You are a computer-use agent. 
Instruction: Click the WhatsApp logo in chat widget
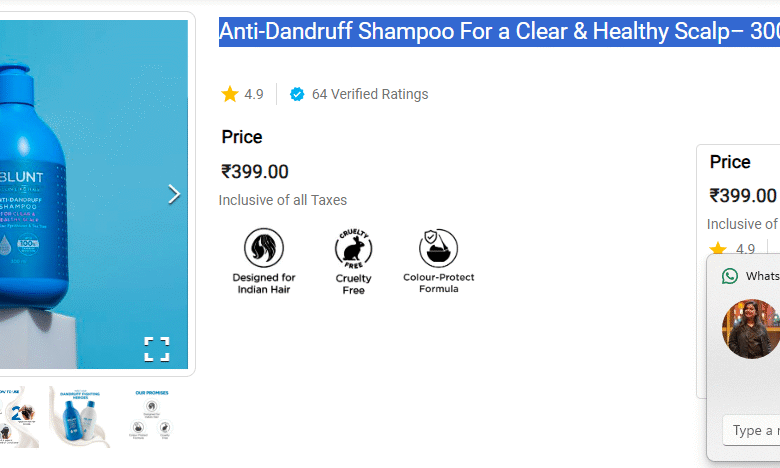(730, 276)
